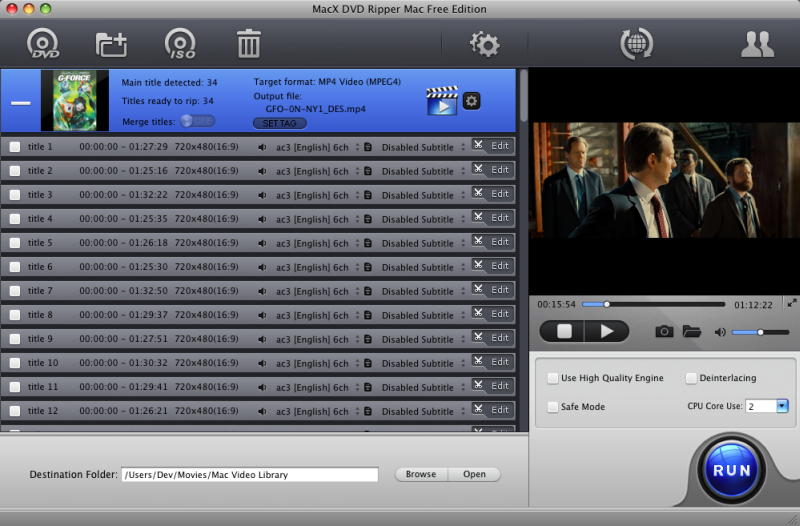Open the snapshot folder icon below preview
800x526 pixels.
[x=691, y=331]
